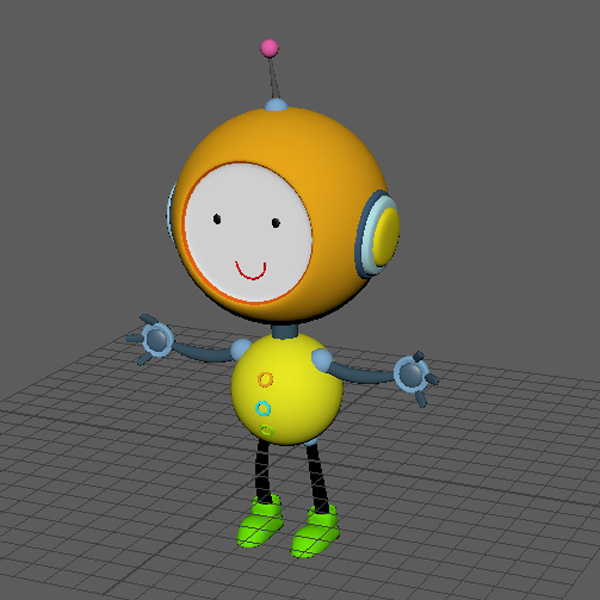The height and width of the screenshot is (600, 600).
Task: Click the robot's red smile
Action: coord(250,271)
